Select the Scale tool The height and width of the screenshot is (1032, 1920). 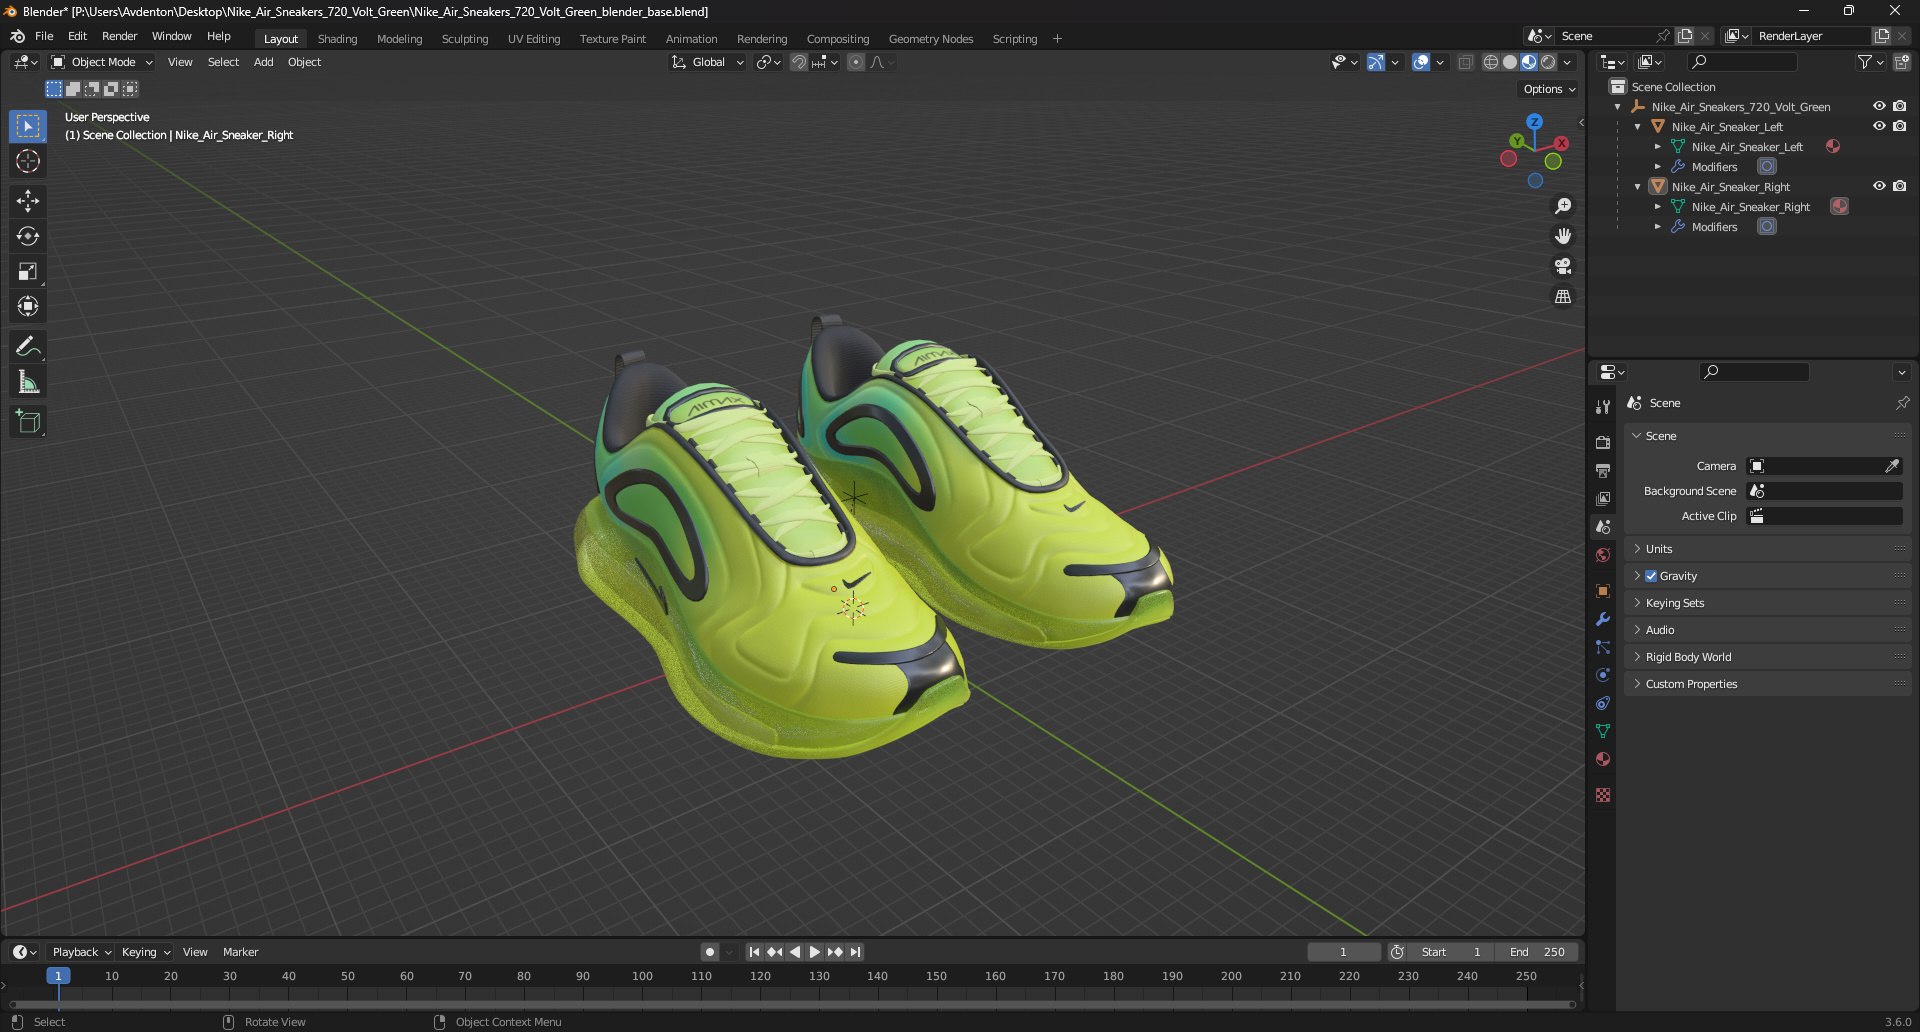click(28, 272)
